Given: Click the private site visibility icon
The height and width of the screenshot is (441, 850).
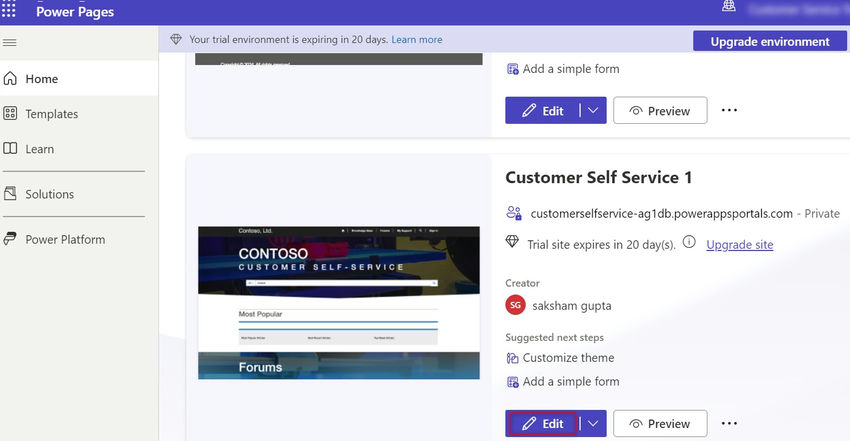Looking at the screenshot, I should [x=513, y=213].
